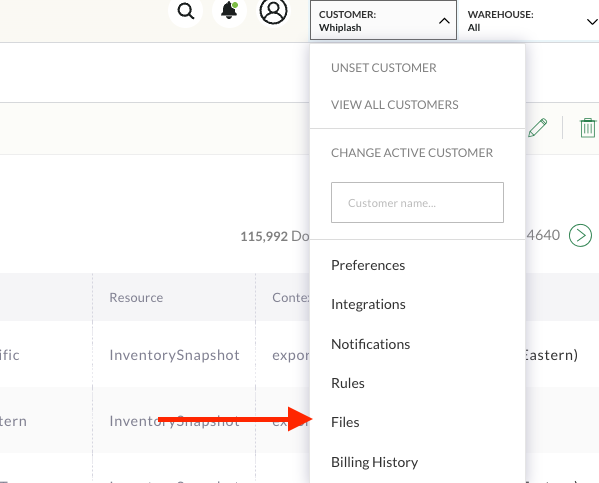
Task: Click the green pencil edit icon
Action: pyautogui.click(x=537, y=128)
